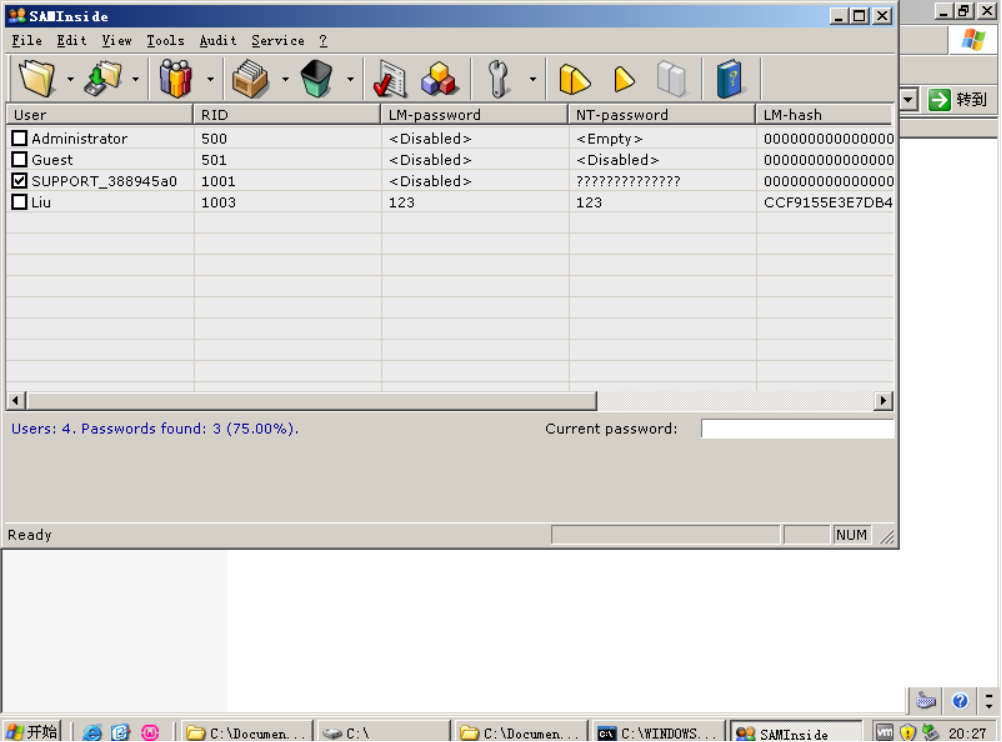
Task: Click the open folder import icon
Action: coord(36,79)
